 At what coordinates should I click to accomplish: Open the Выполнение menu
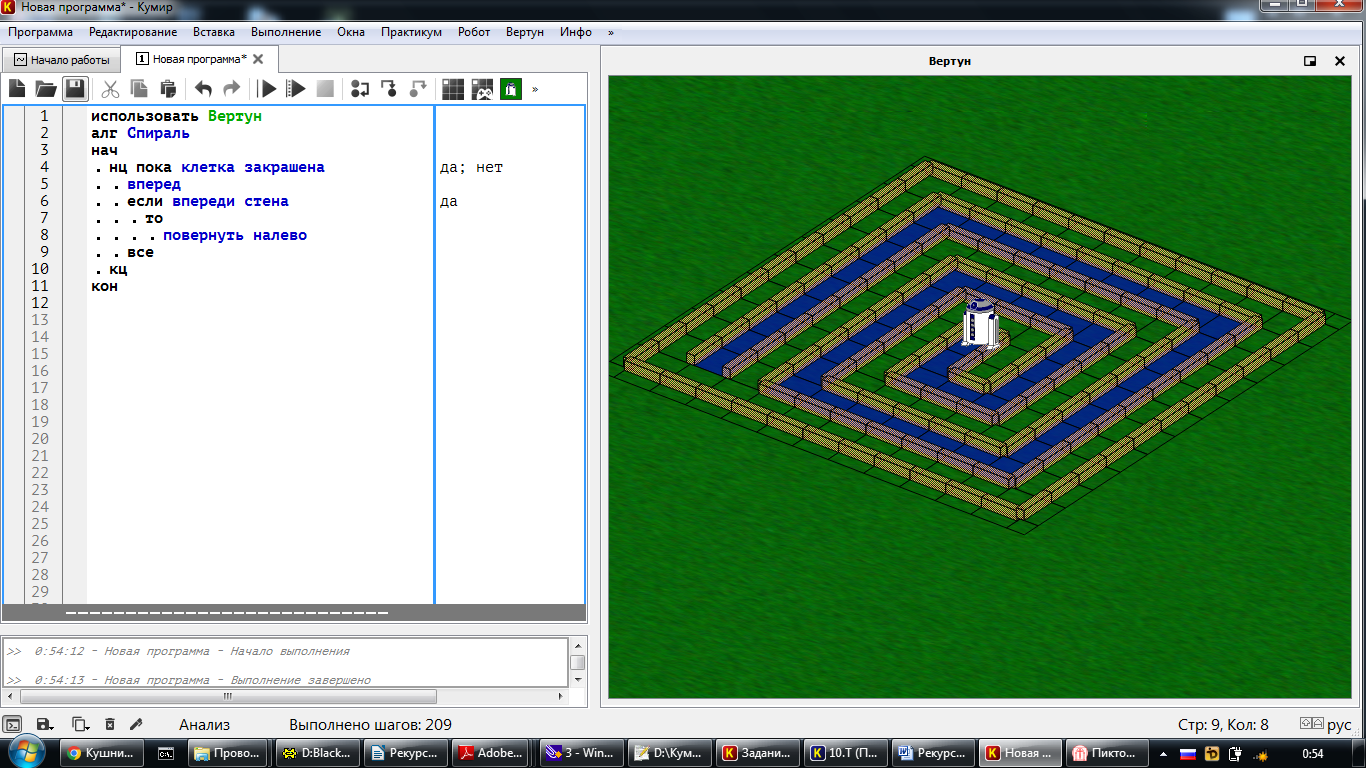286,32
